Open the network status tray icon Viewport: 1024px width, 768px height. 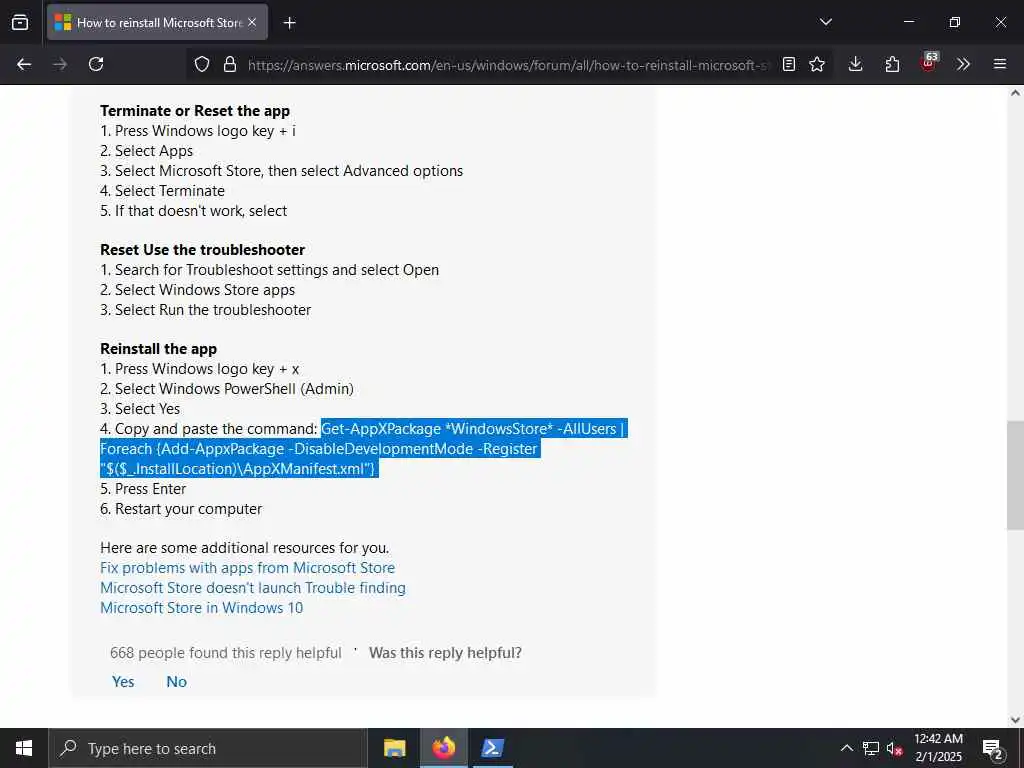coord(871,748)
